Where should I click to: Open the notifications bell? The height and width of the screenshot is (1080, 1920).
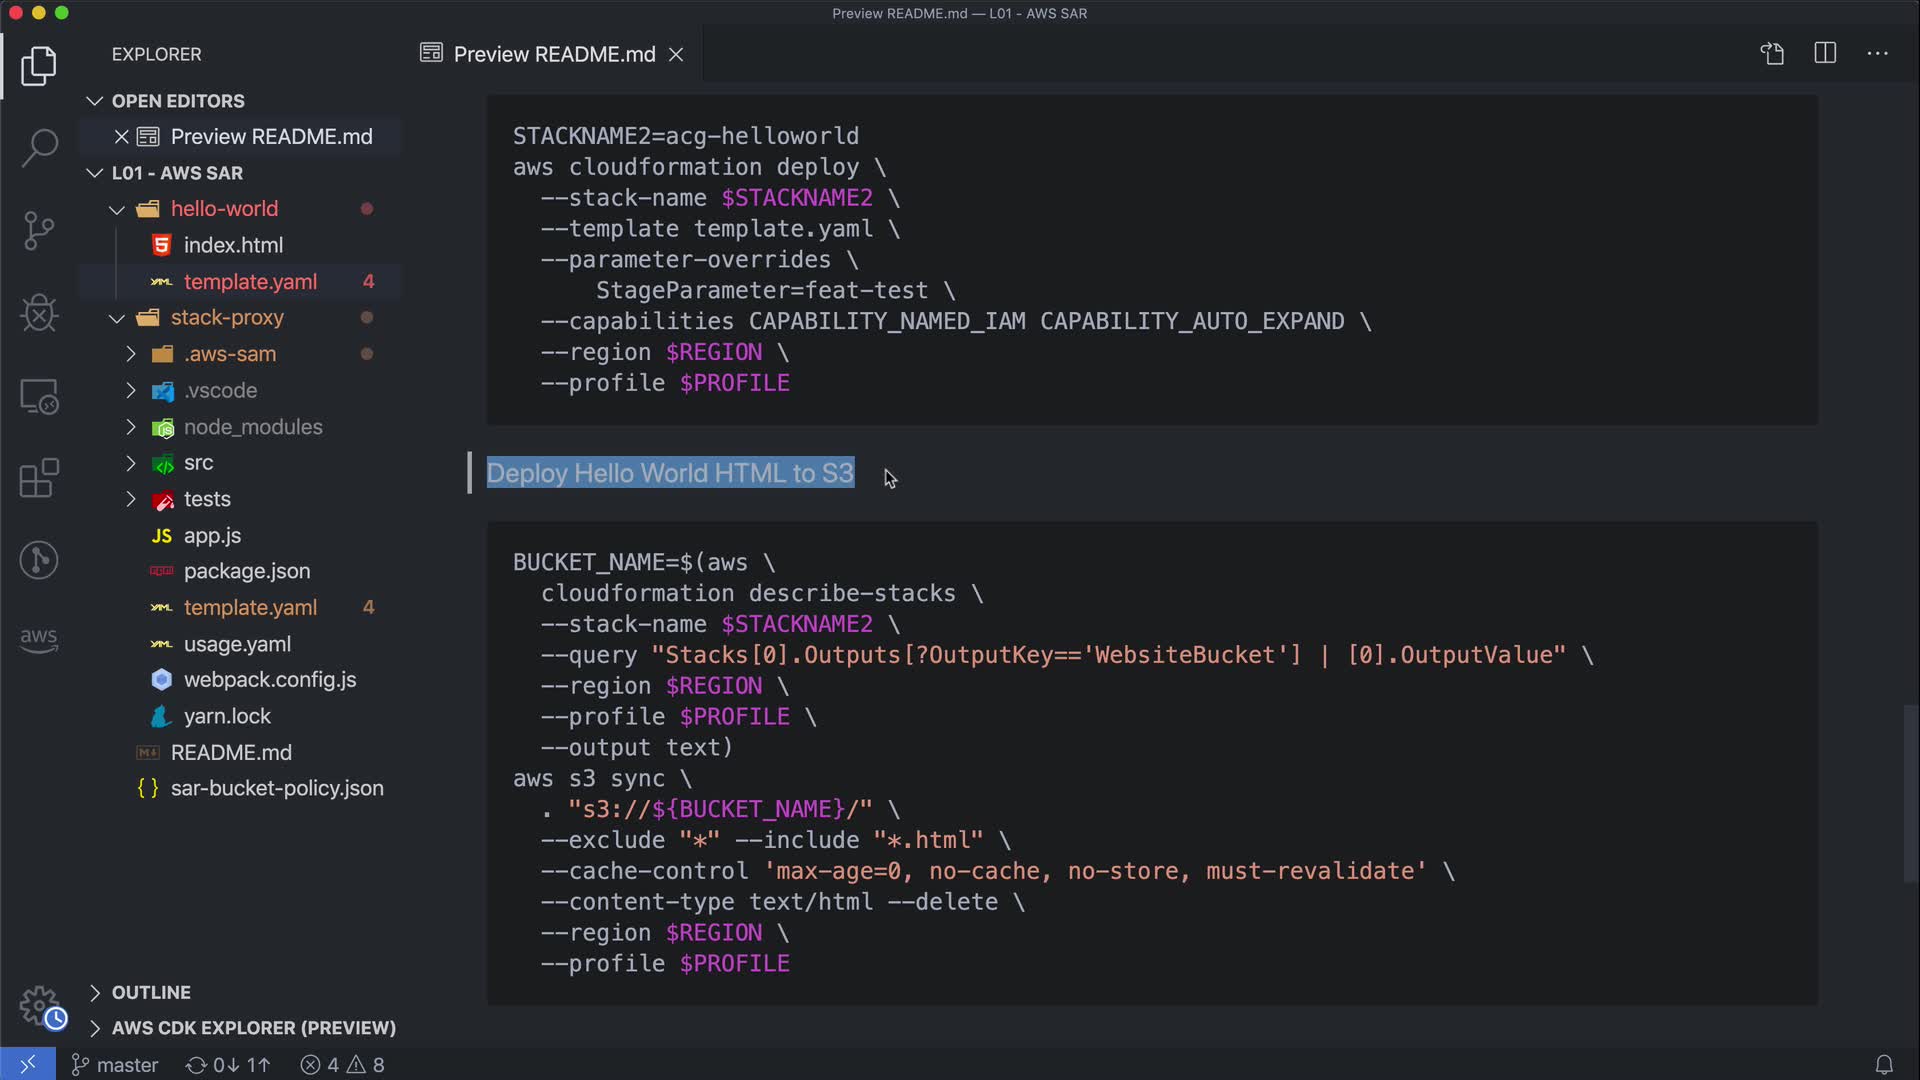(x=1883, y=1065)
